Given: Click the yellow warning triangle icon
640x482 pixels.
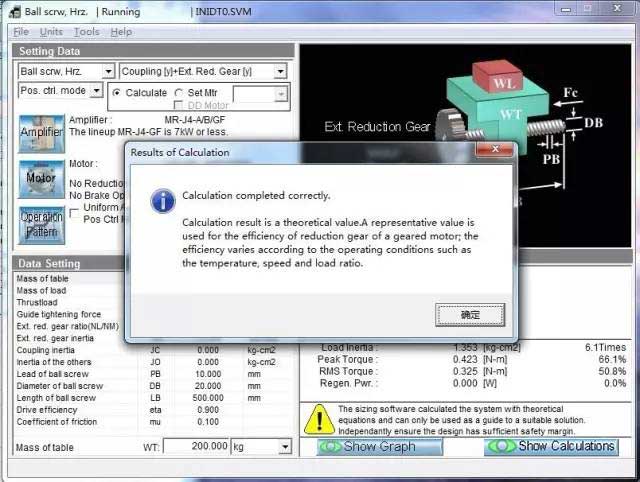Looking at the screenshot, I should tap(319, 418).
